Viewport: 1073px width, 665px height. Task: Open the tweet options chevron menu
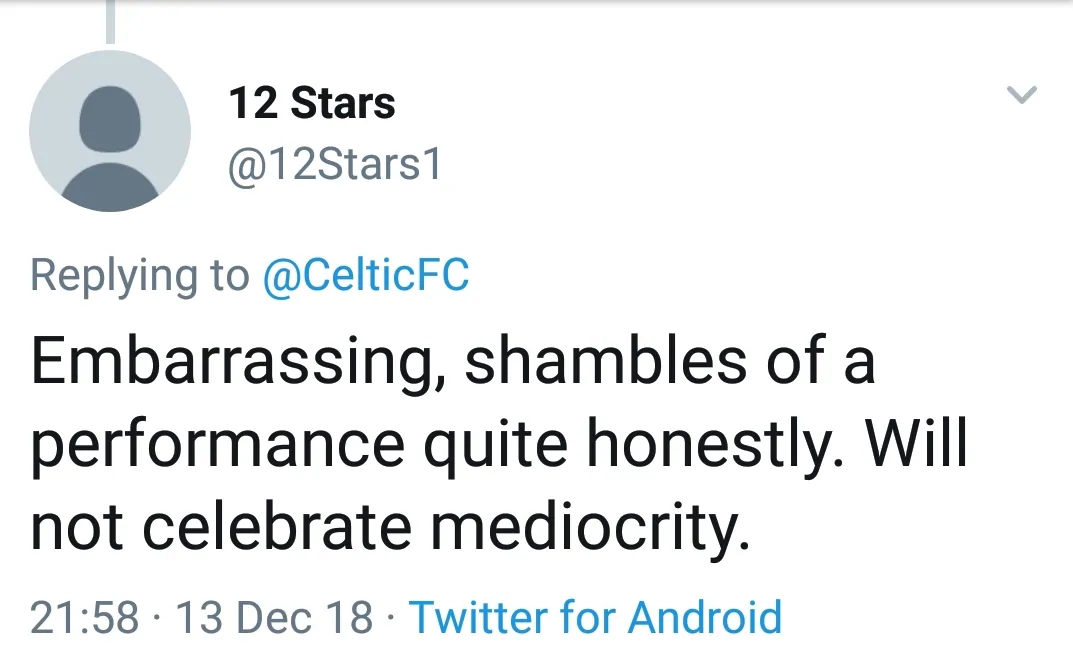coord(1021,96)
